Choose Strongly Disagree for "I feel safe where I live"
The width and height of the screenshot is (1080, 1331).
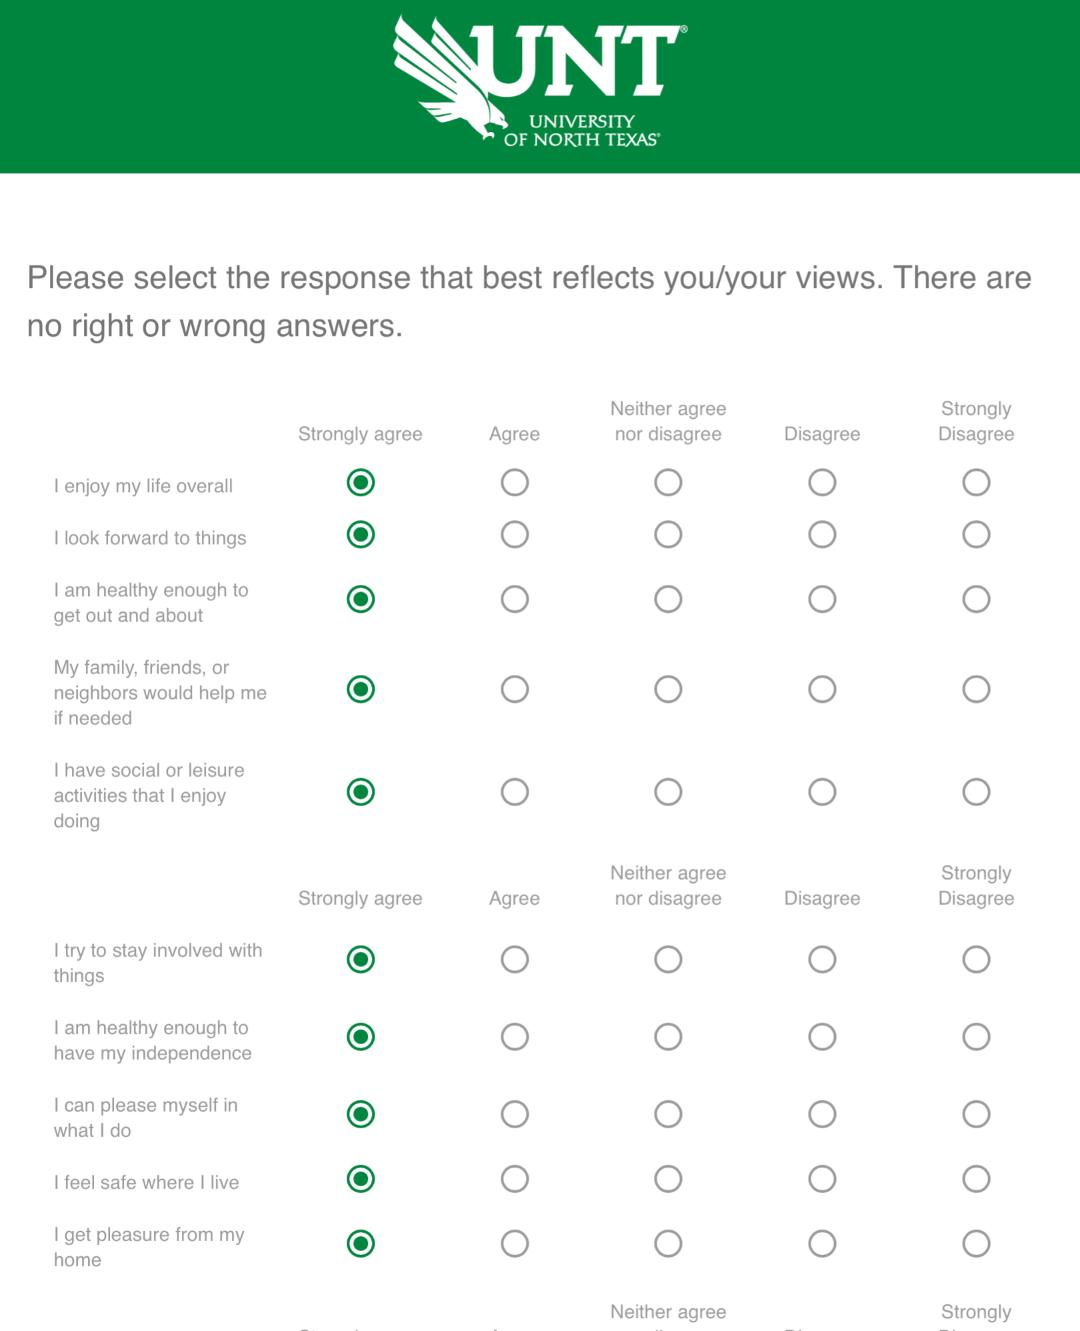click(976, 1179)
